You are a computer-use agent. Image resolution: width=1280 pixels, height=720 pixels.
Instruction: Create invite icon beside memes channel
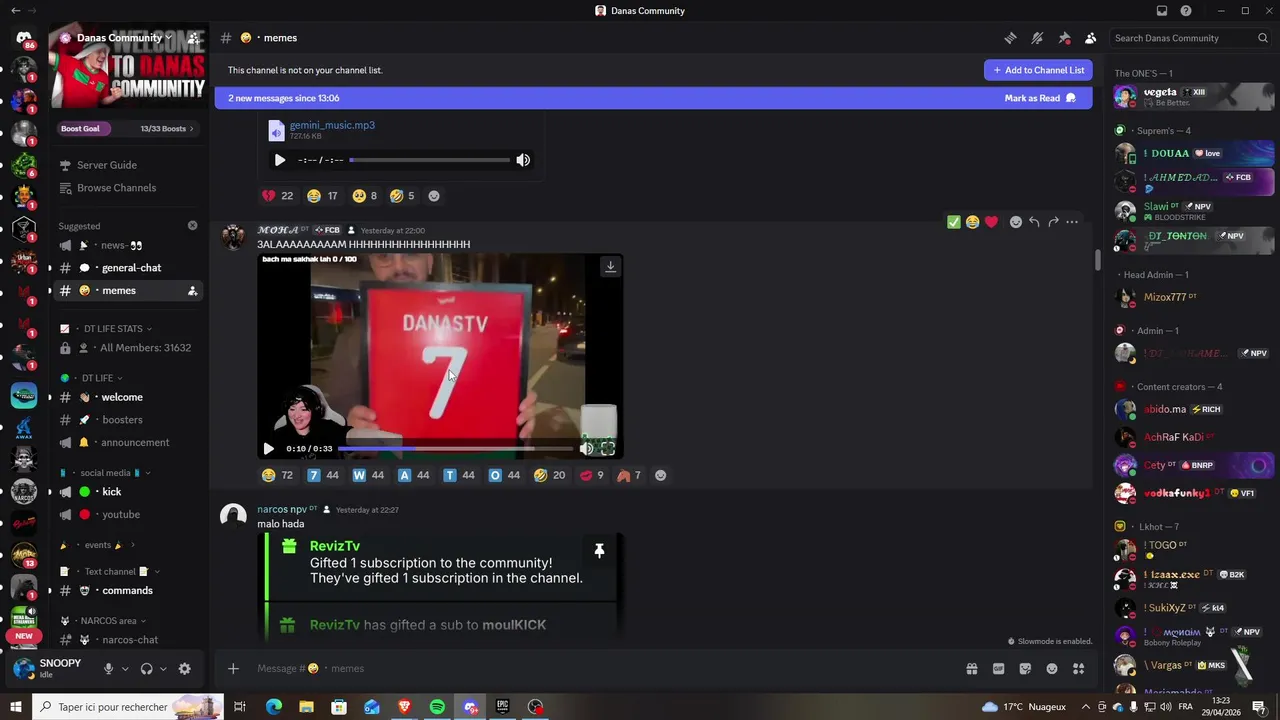pyautogui.click(x=192, y=291)
